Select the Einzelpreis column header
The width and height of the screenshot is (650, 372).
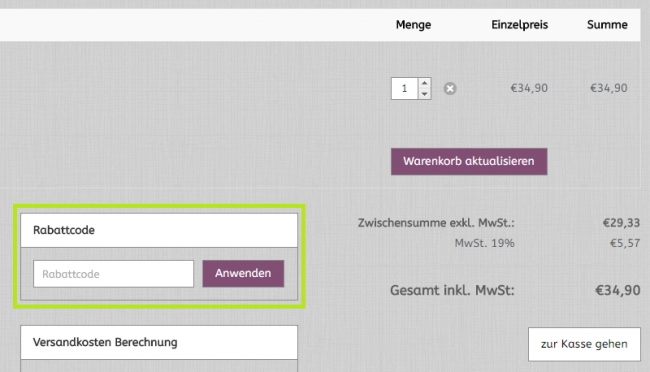click(x=519, y=25)
